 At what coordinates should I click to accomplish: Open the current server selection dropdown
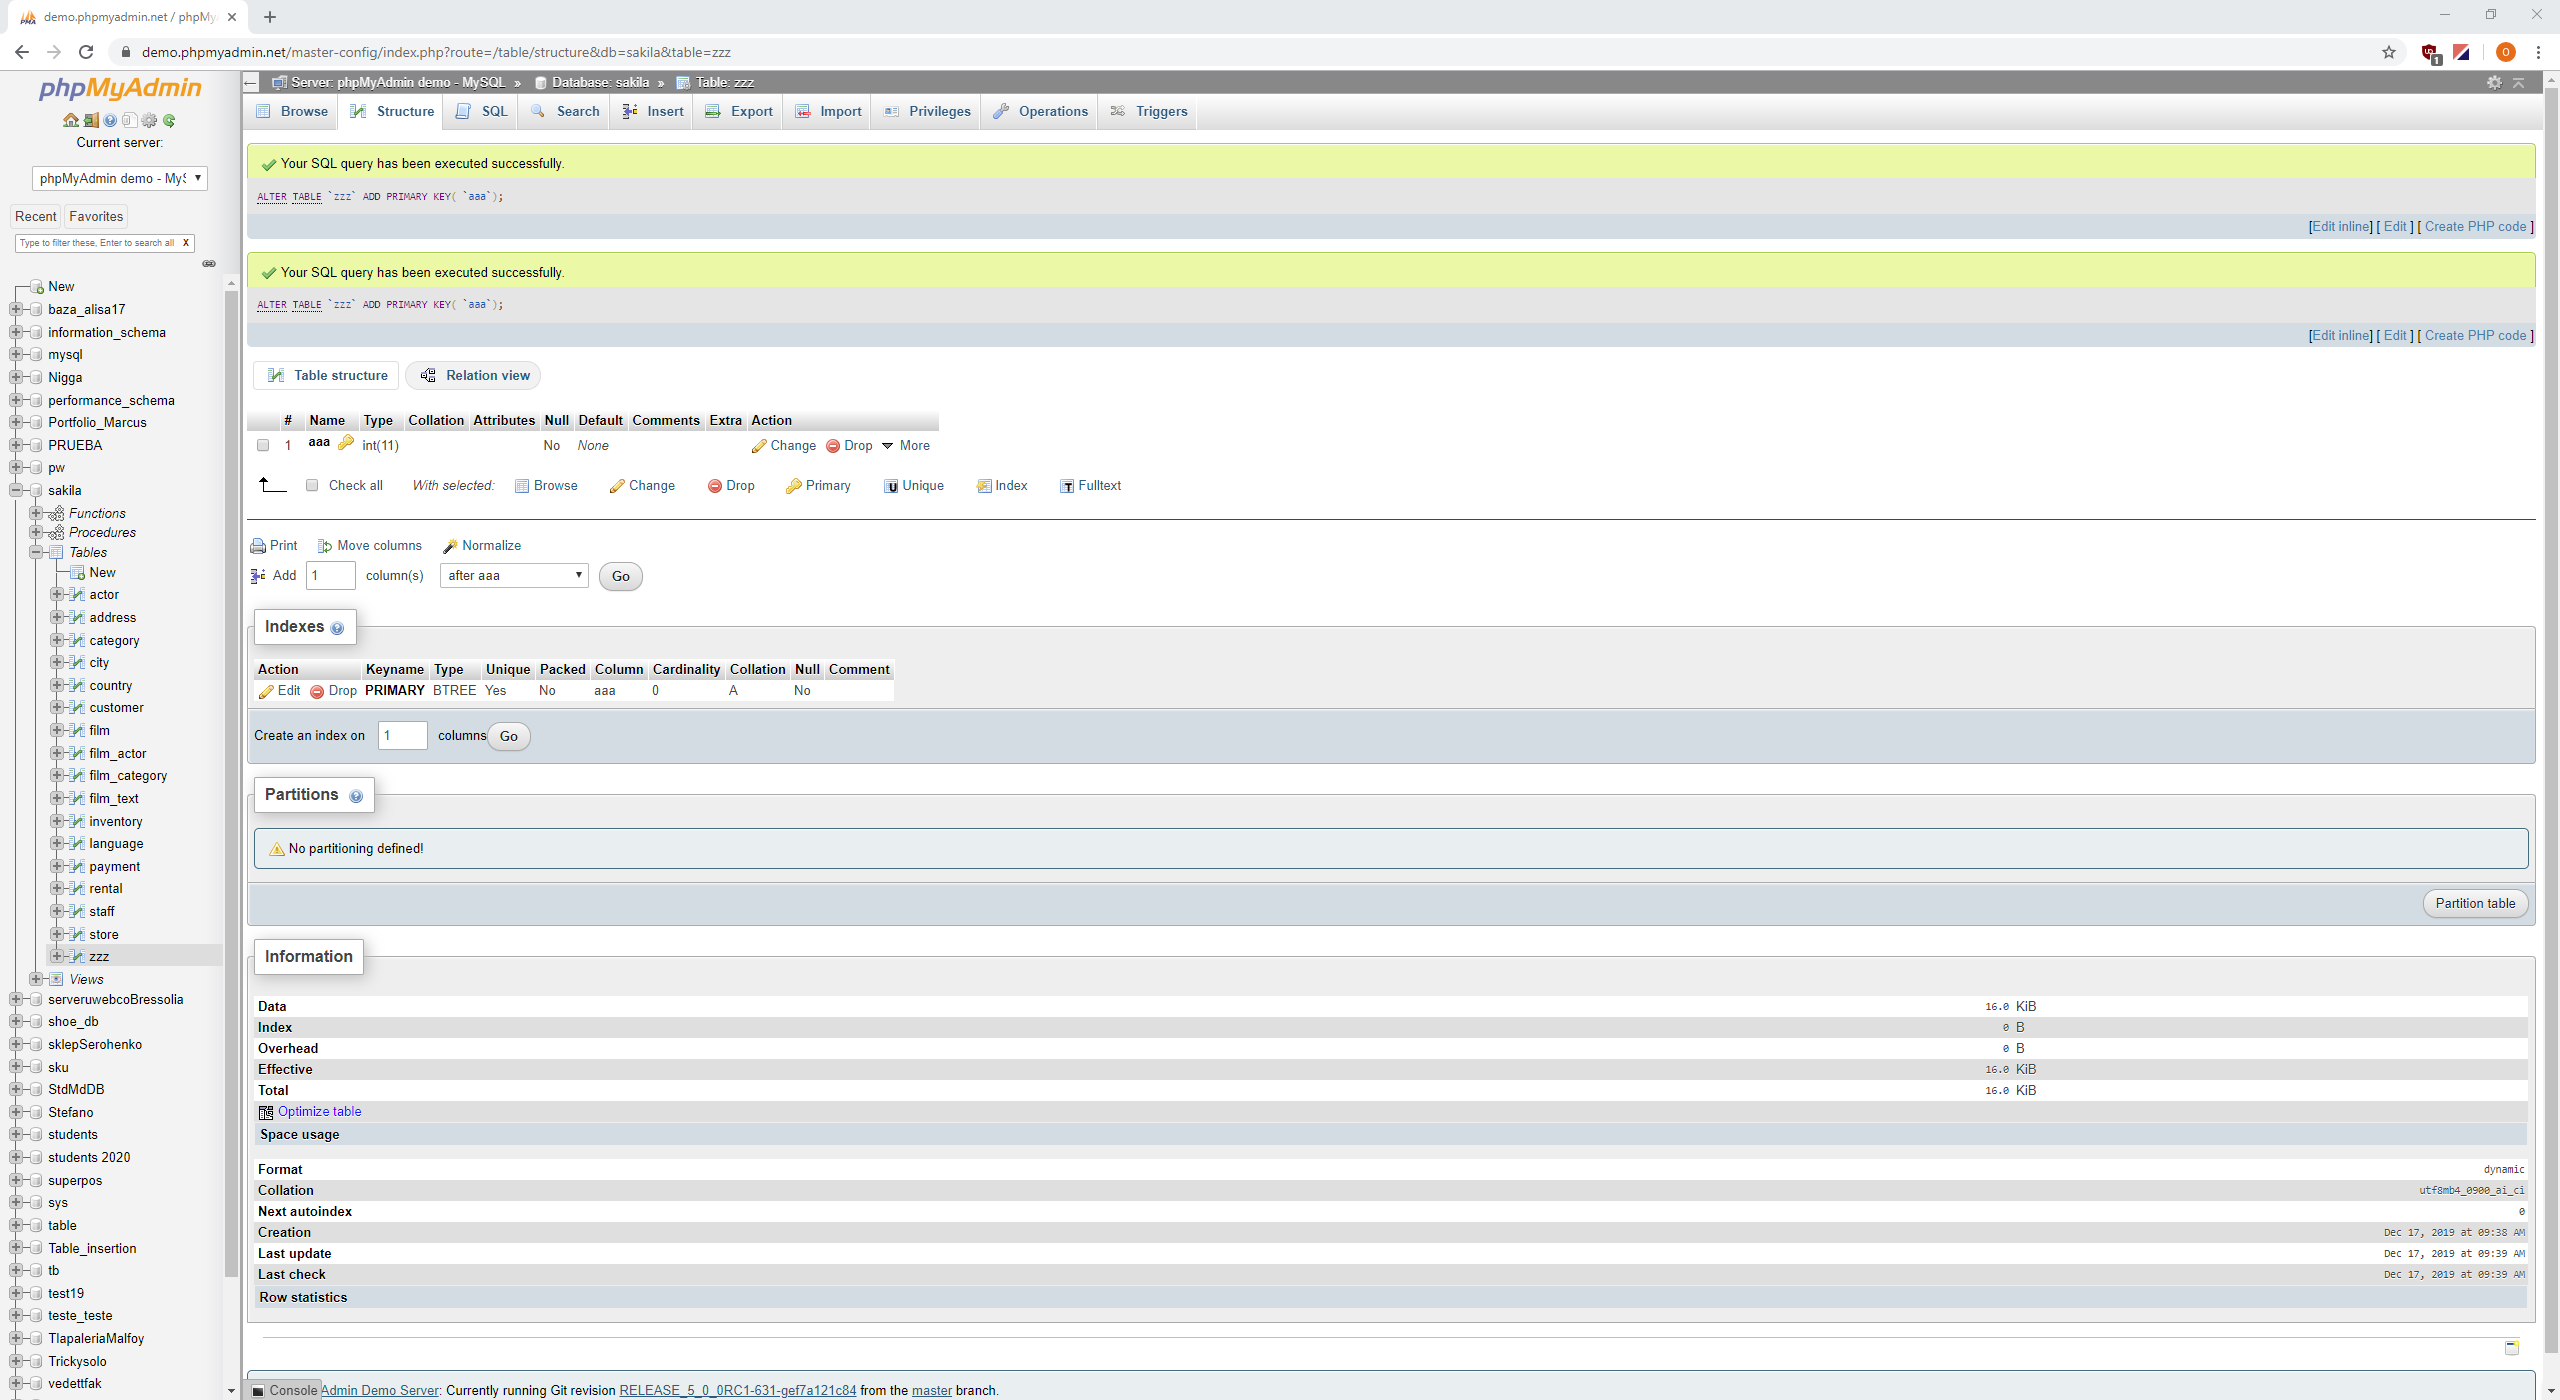tap(119, 178)
